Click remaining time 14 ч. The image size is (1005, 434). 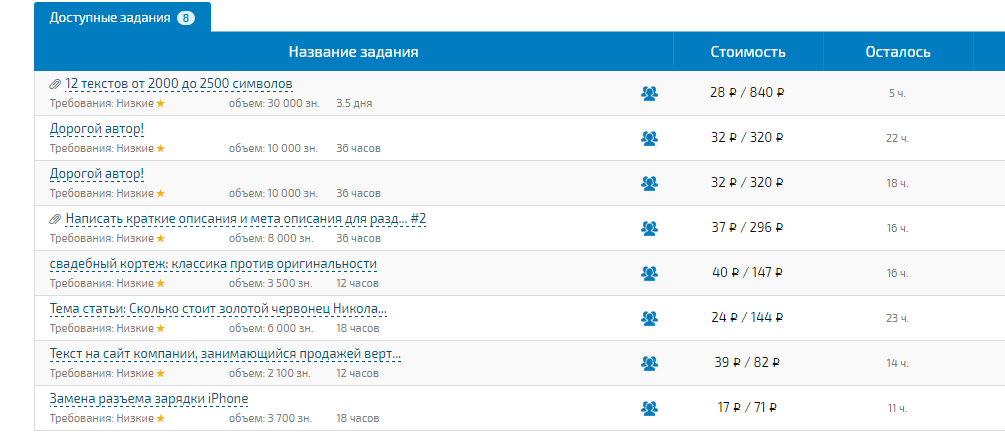coord(897,363)
